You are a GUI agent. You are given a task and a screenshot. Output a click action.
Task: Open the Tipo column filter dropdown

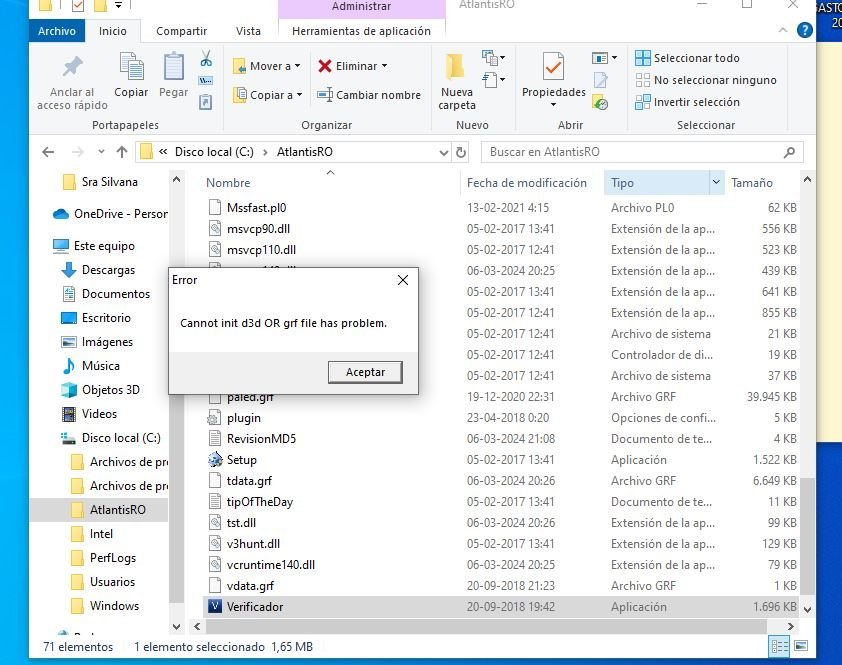click(x=716, y=183)
